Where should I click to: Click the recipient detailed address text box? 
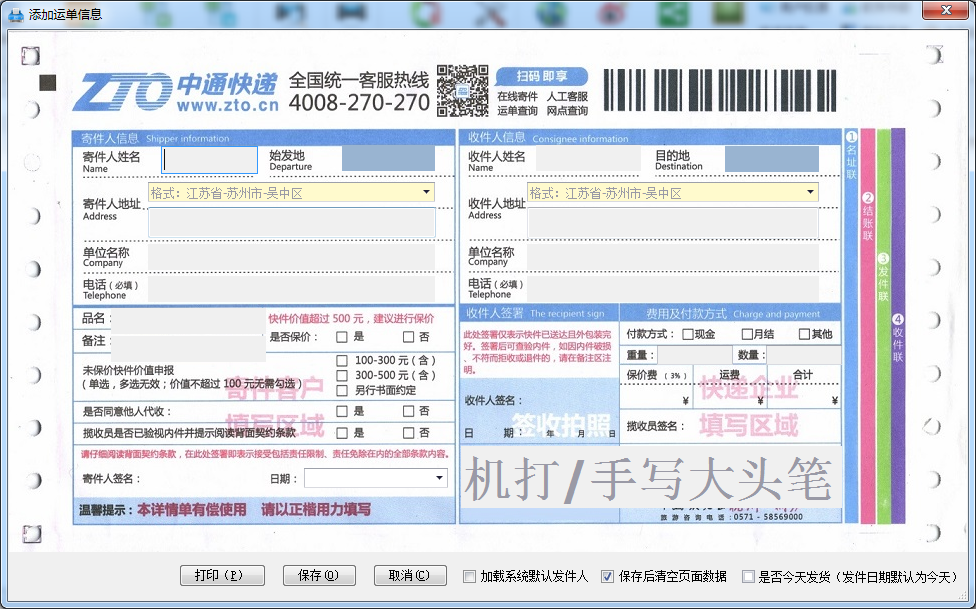pyautogui.click(x=672, y=223)
